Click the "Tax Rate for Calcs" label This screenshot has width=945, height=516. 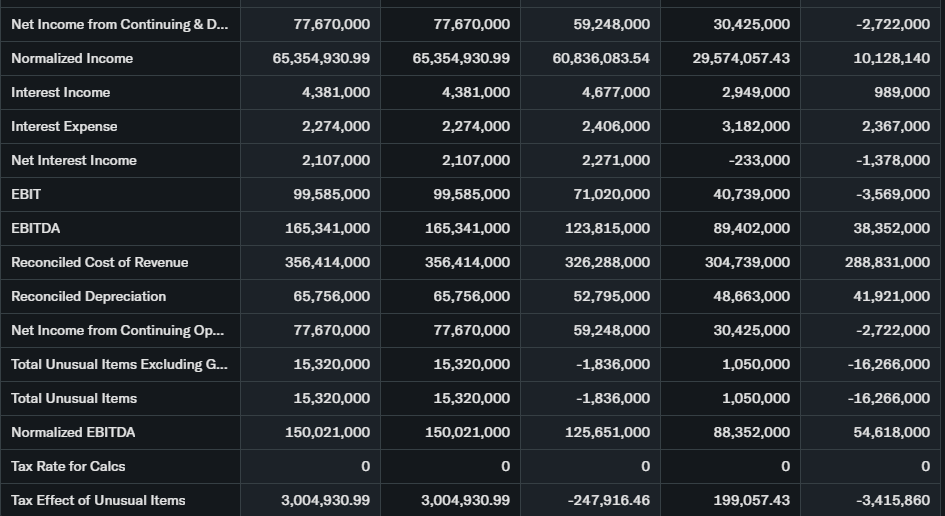tap(68, 466)
